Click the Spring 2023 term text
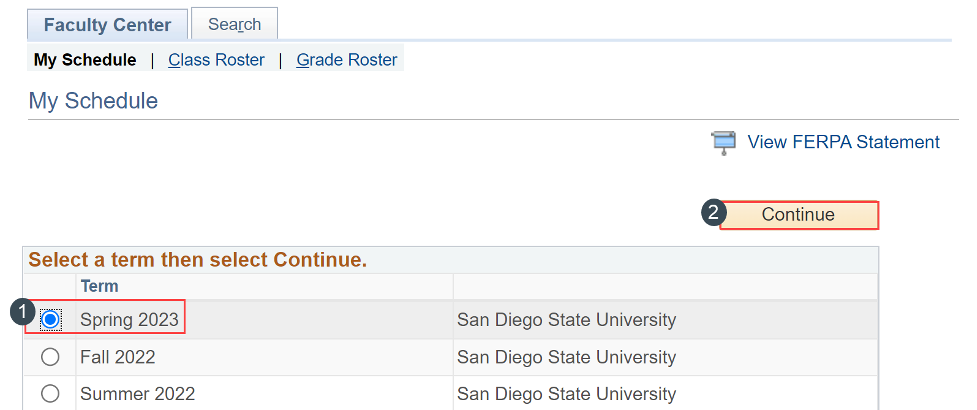977x410 pixels. tap(129, 320)
